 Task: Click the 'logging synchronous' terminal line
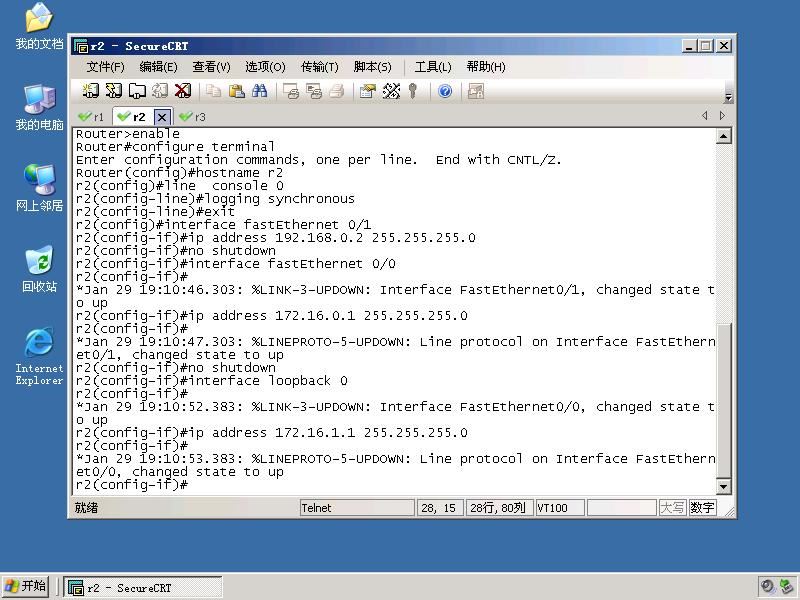coord(215,199)
